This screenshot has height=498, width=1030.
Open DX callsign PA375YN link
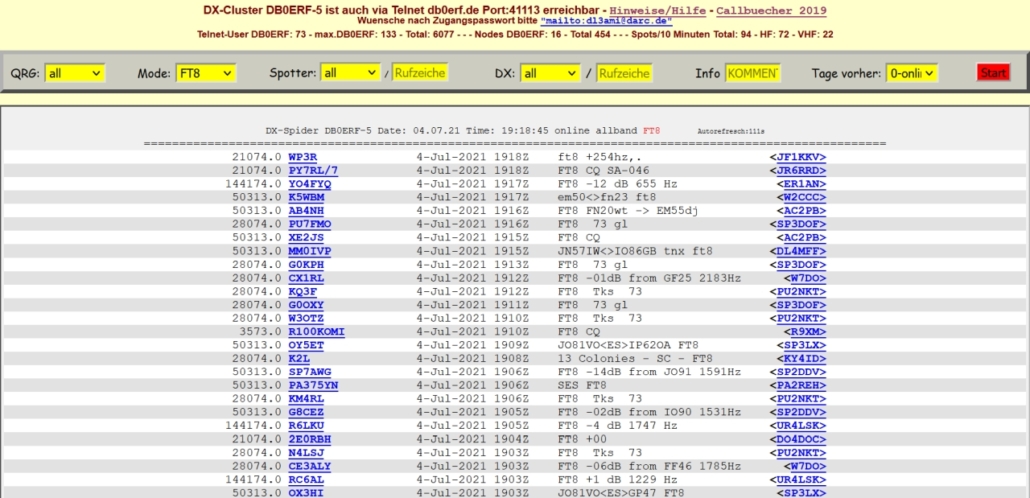pos(313,385)
